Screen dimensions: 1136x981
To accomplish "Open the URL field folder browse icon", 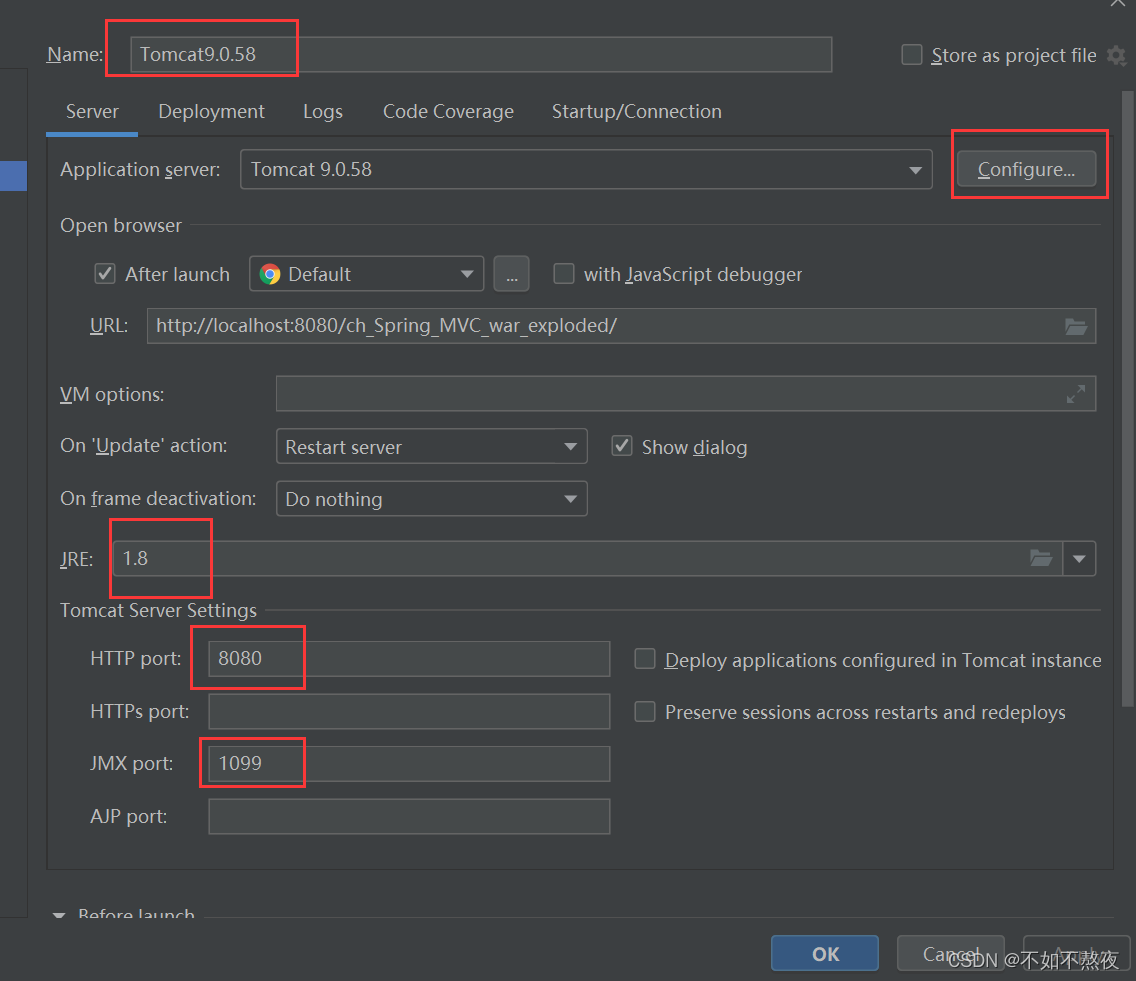I will click(1076, 327).
